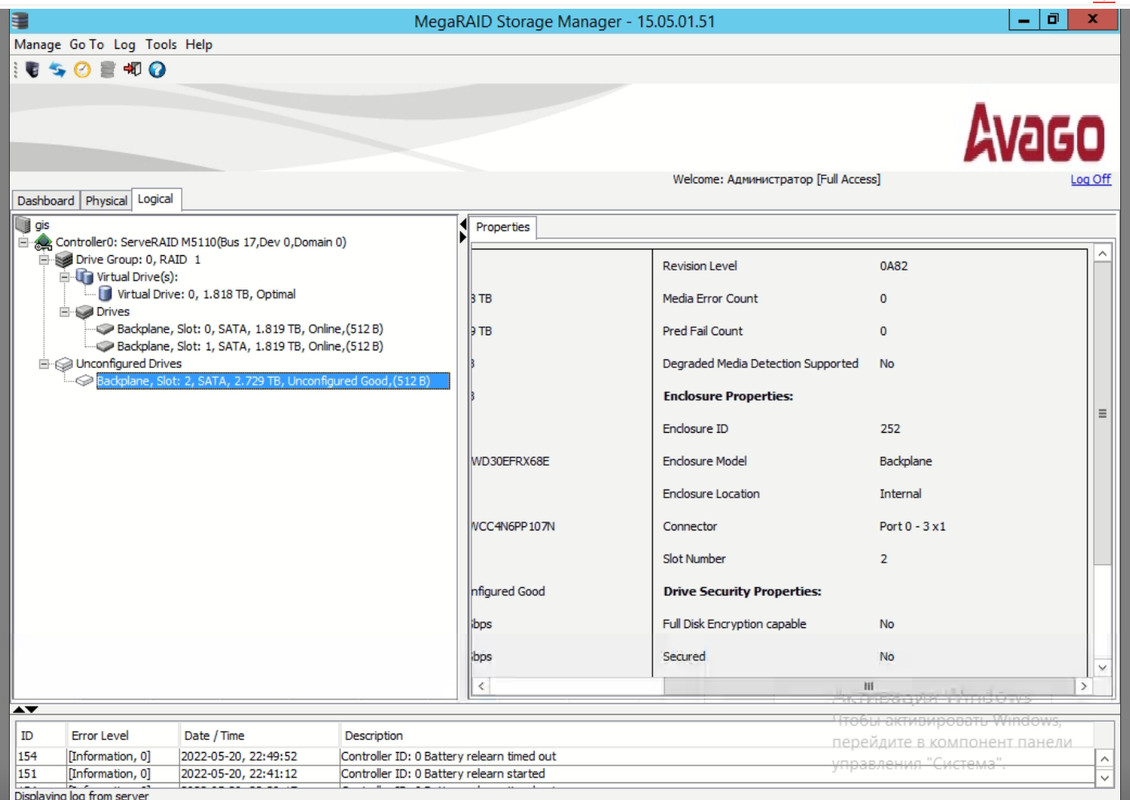This screenshot has height=800, width=1130.
Task: Switch to the Physical tab
Action: pyautogui.click(x=106, y=200)
